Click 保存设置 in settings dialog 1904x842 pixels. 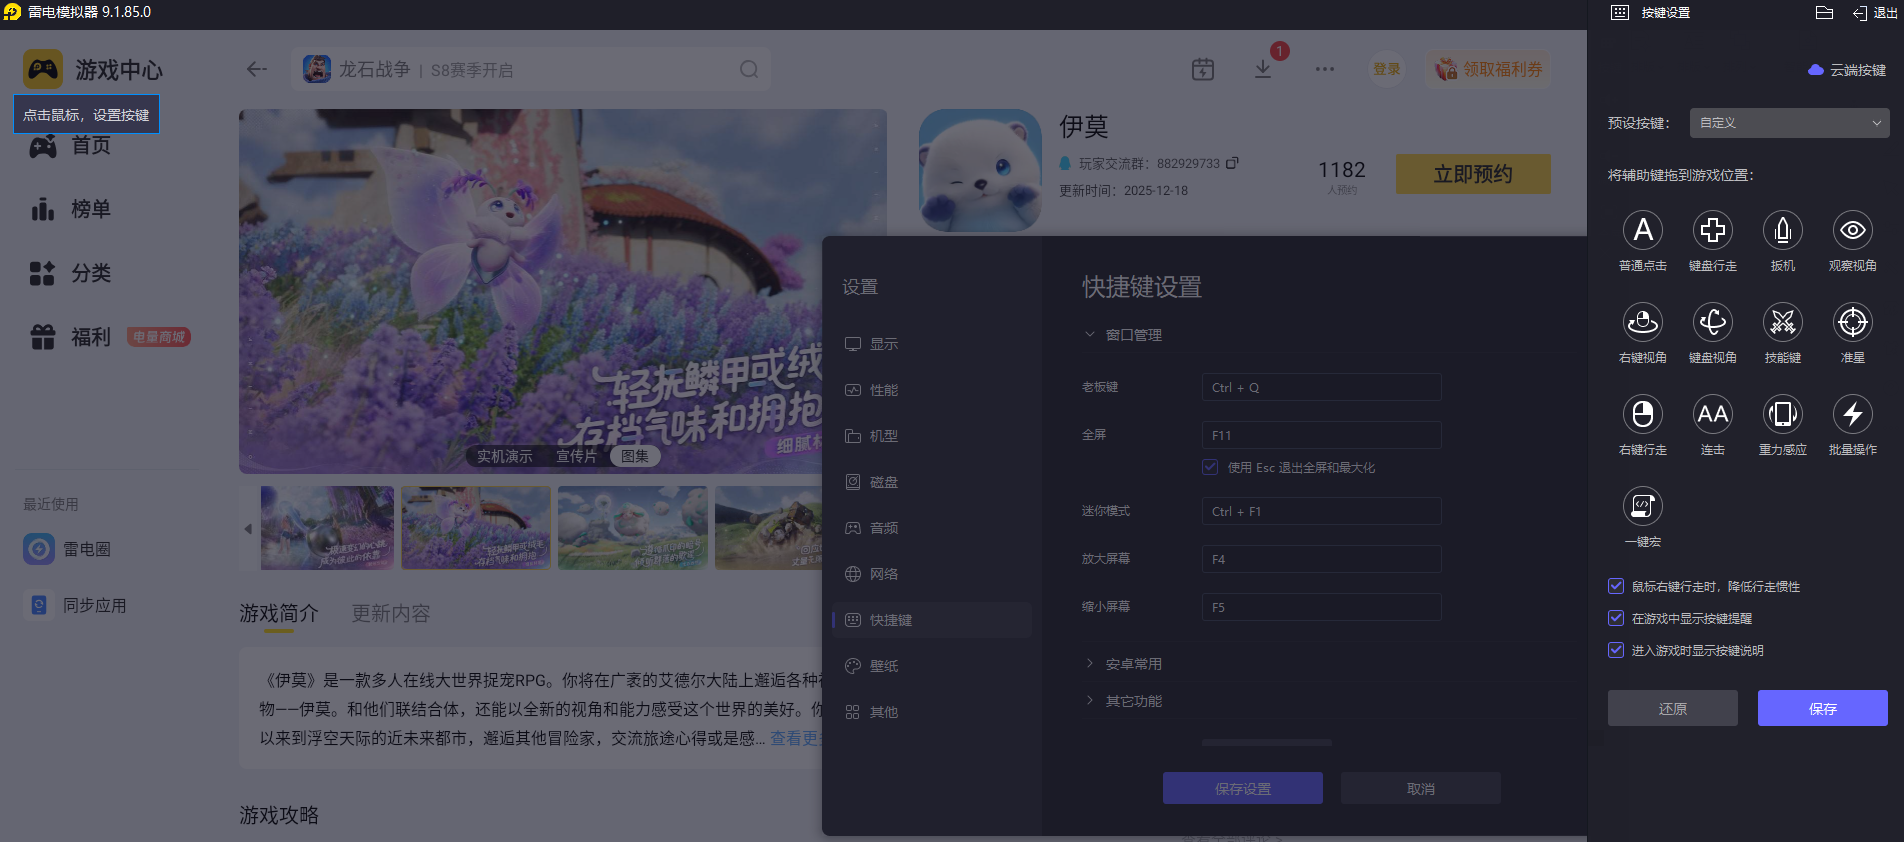click(1242, 788)
